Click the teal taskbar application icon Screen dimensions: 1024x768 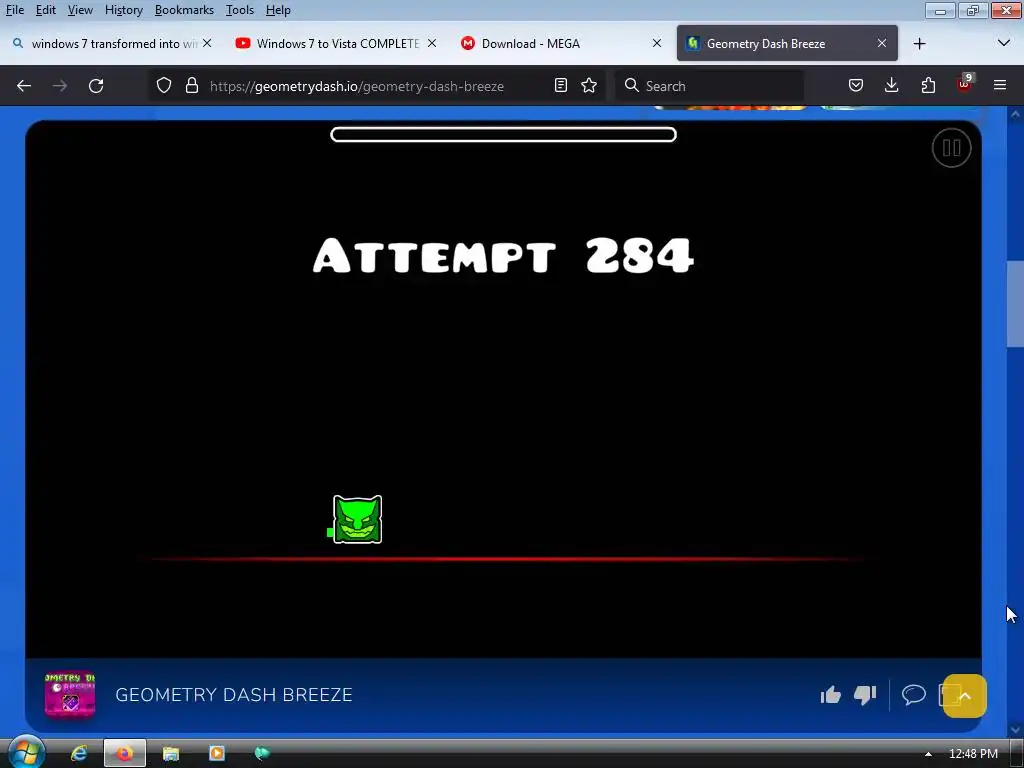point(262,754)
